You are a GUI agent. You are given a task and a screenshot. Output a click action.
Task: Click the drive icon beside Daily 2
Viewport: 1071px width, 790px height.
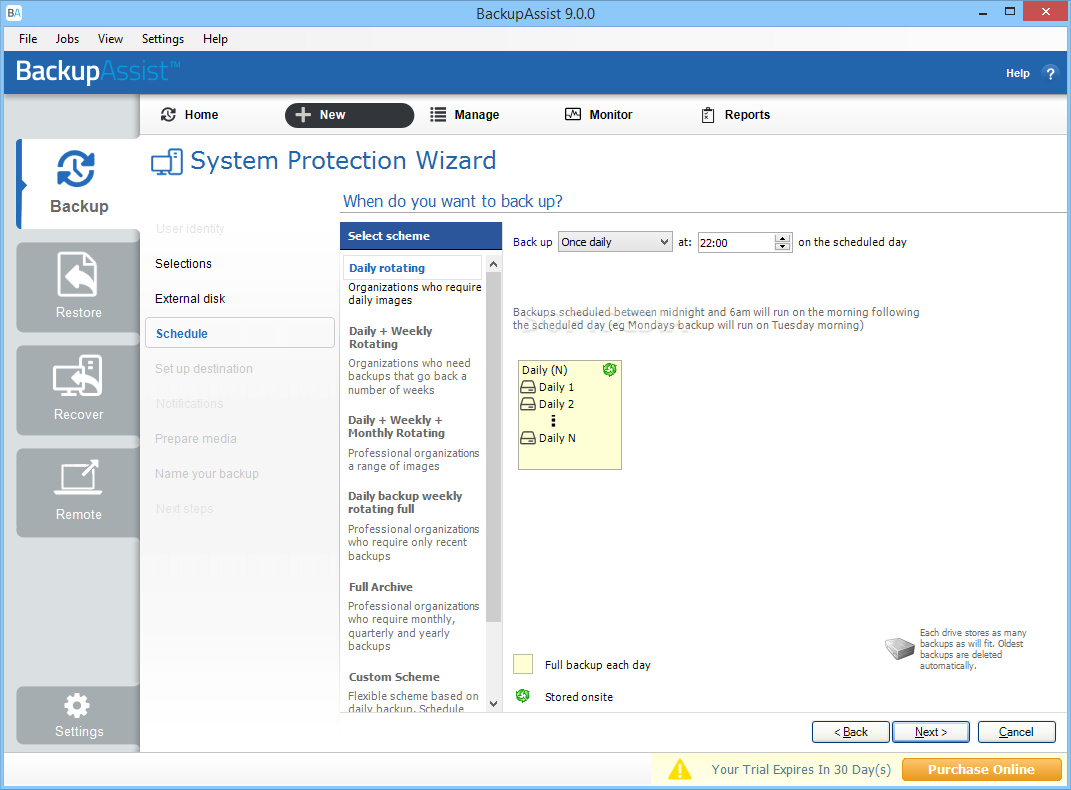click(x=528, y=404)
